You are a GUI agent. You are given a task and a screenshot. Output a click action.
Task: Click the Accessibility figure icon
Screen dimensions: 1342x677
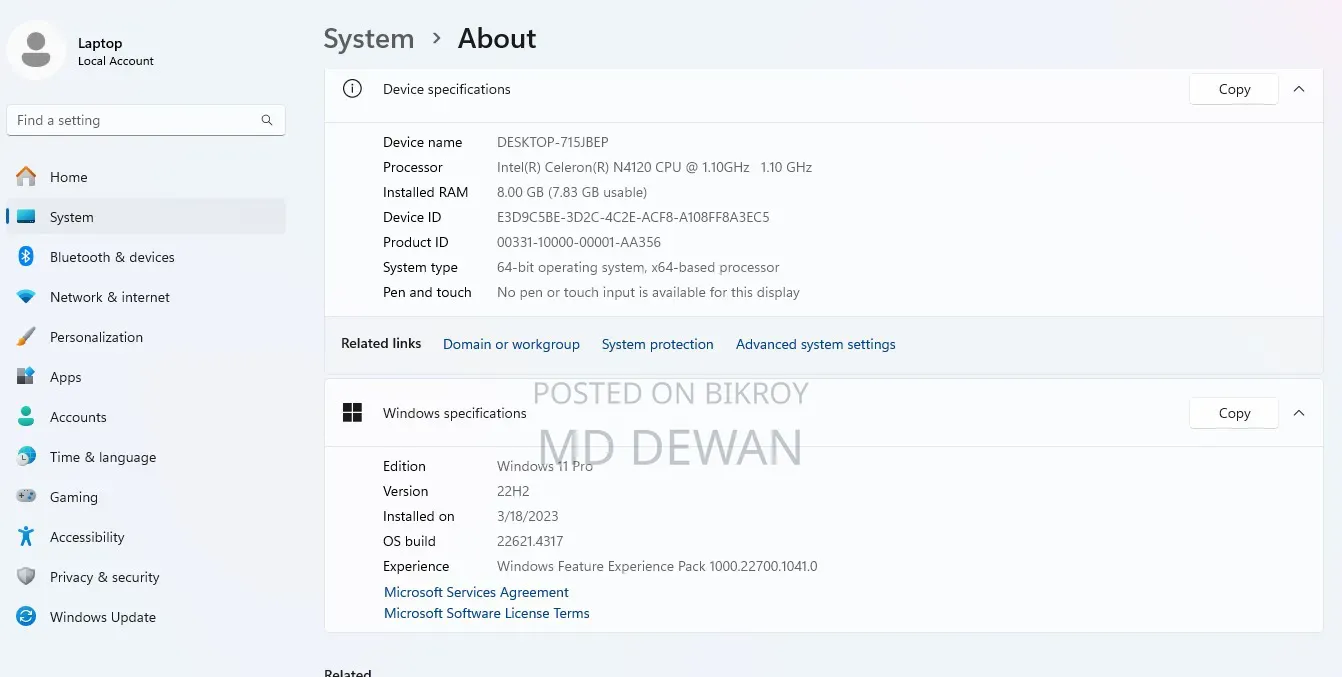[x=26, y=537]
